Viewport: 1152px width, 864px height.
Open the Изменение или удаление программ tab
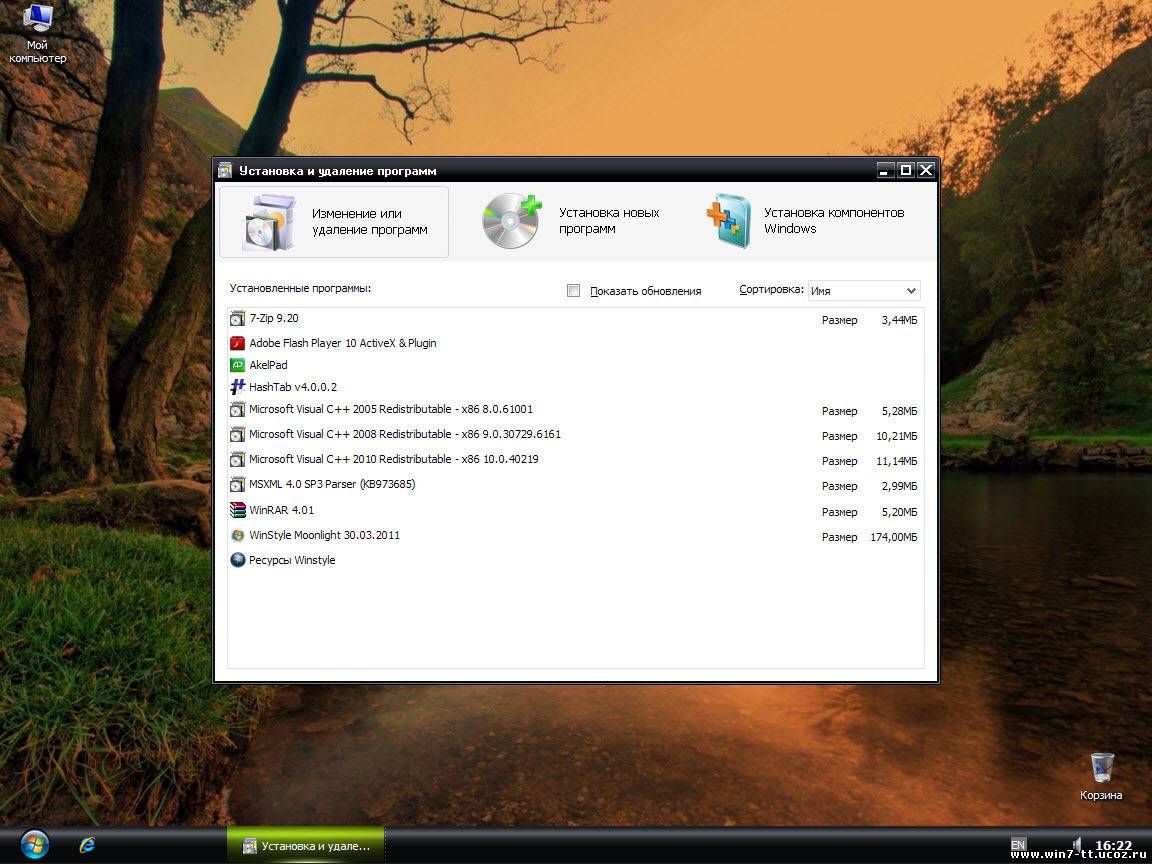(334, 222)
